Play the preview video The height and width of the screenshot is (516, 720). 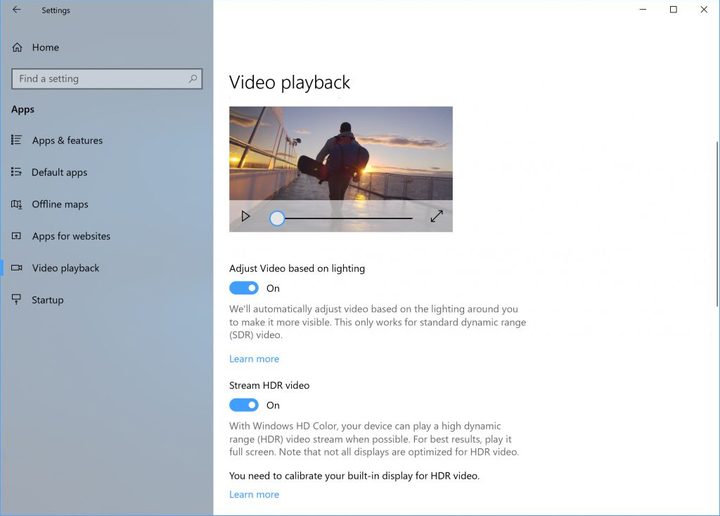[x=246, y=216]
